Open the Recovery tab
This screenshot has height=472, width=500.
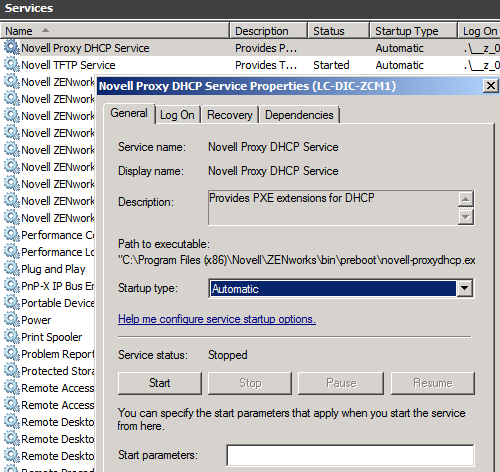(x=230, y=115)
